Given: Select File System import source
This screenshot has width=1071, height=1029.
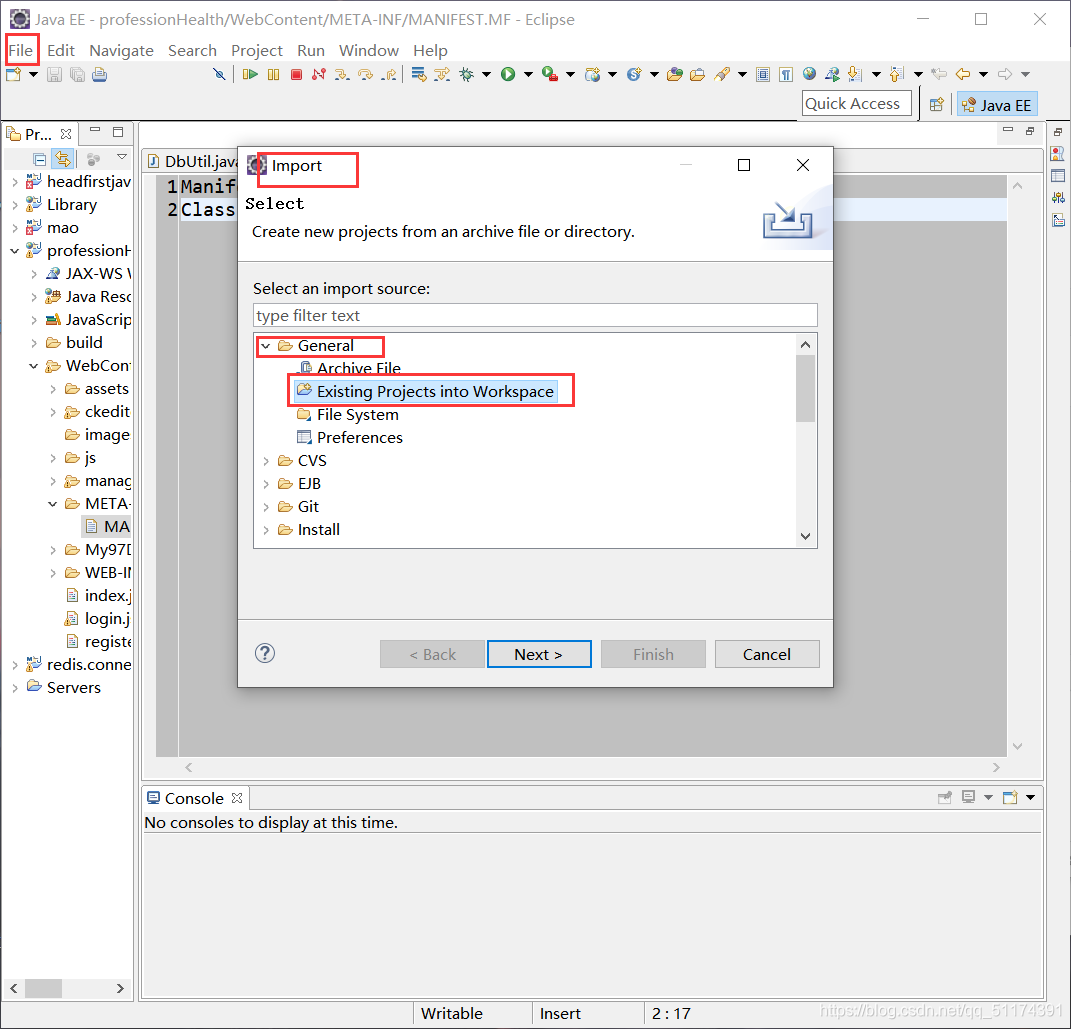Looking at the screenshot, I should 348,414.
